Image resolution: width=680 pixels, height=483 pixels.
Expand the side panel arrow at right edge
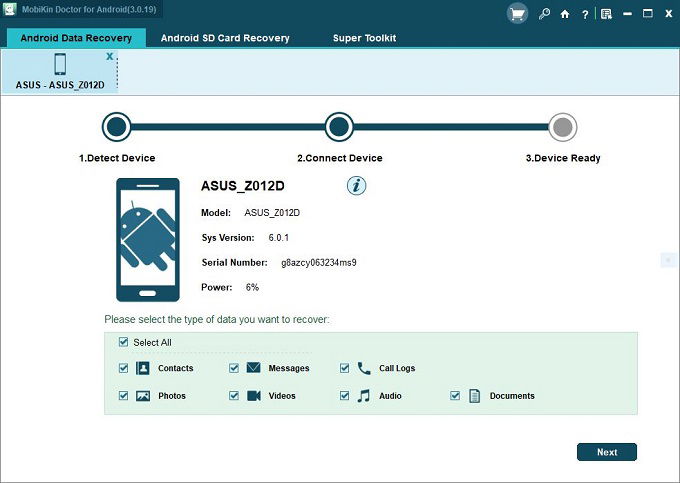tap(668, 260)
